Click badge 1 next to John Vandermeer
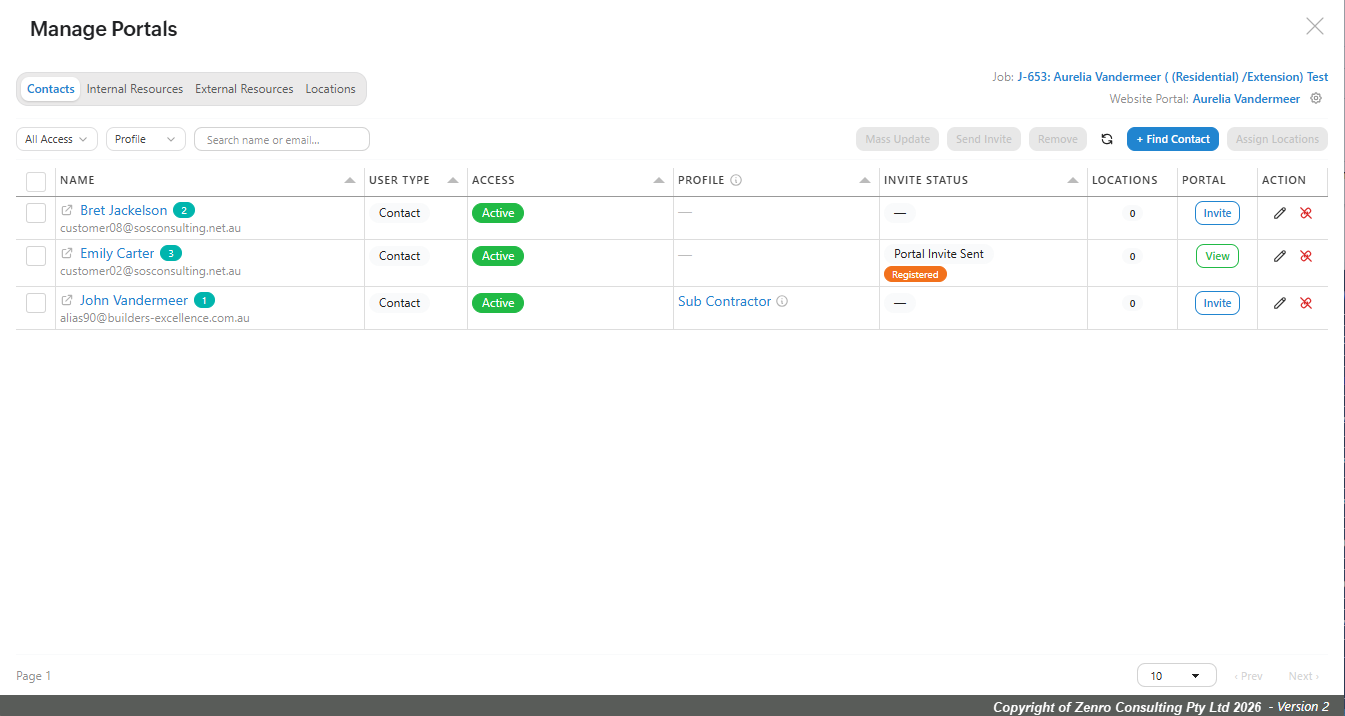Viewport: 1345px width, 716px height. coord(204,300)
